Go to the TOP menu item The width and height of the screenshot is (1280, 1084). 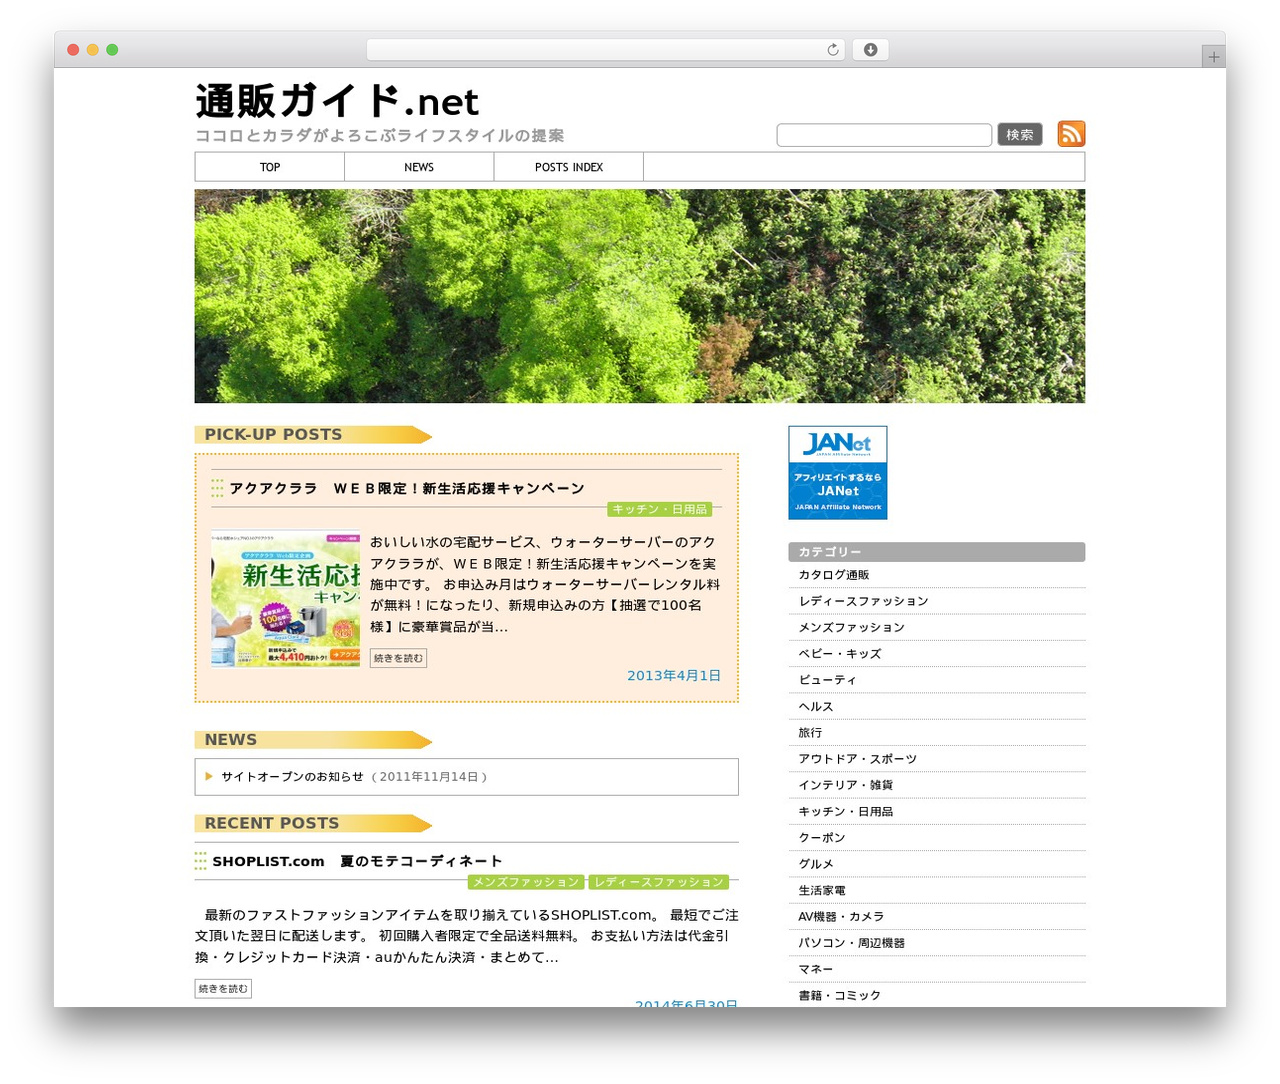point(270,167)
